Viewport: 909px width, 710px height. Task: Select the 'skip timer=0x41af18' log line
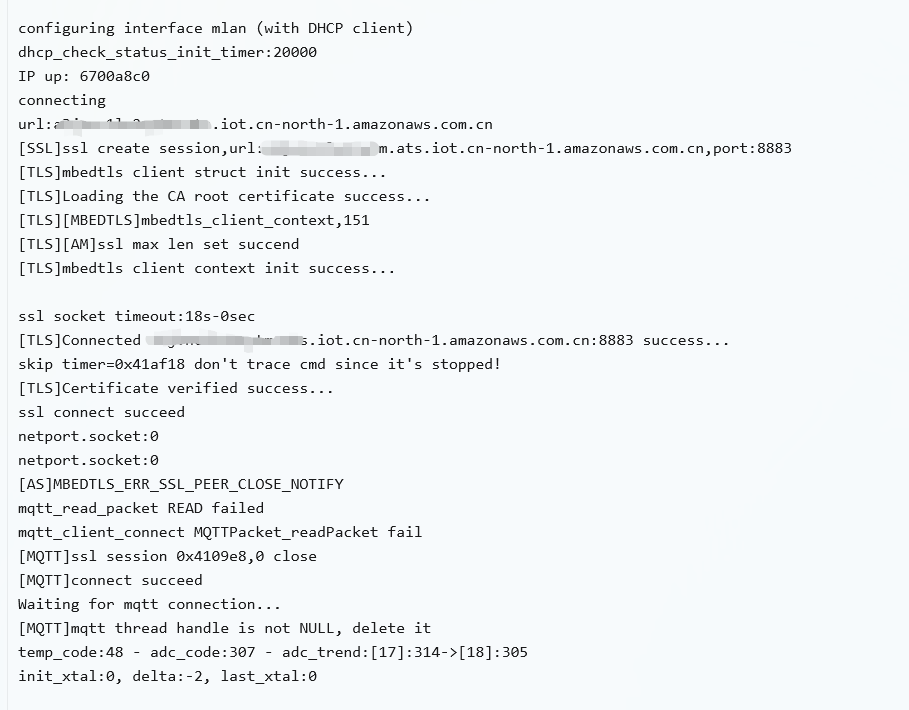coord(260,364)
